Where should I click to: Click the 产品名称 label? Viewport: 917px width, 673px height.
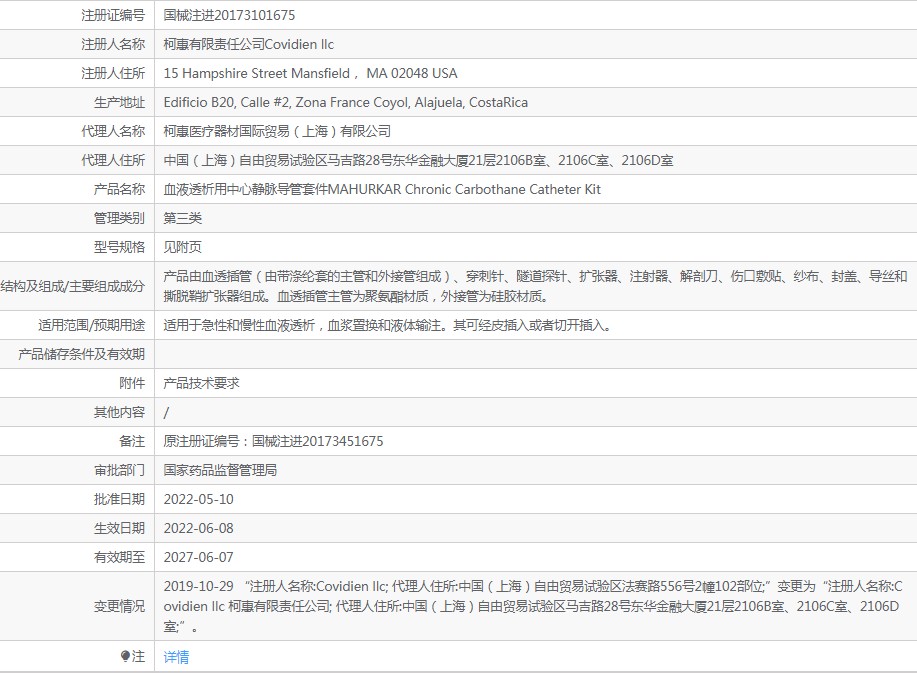tap(119, 189)
